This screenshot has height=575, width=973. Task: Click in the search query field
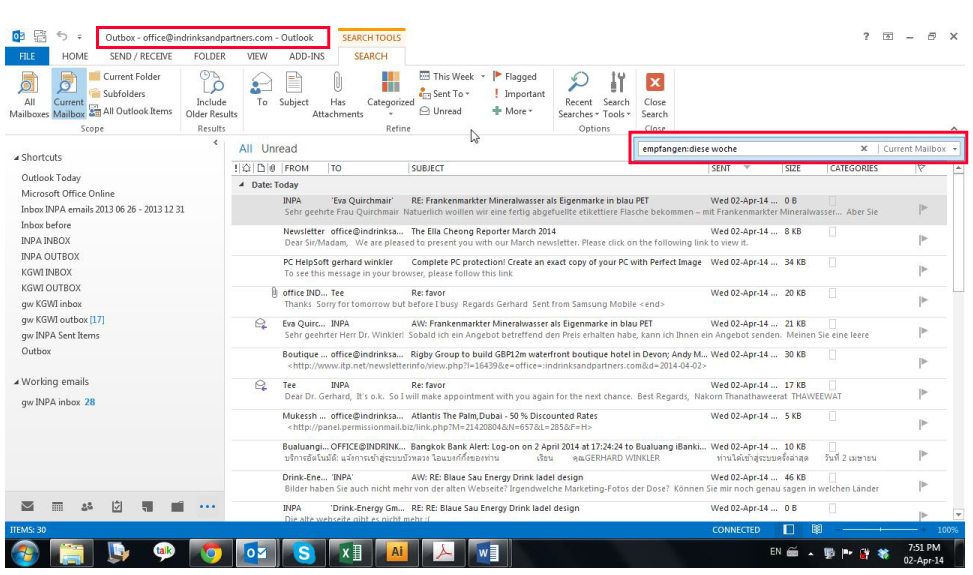click(x=748, y=149)
